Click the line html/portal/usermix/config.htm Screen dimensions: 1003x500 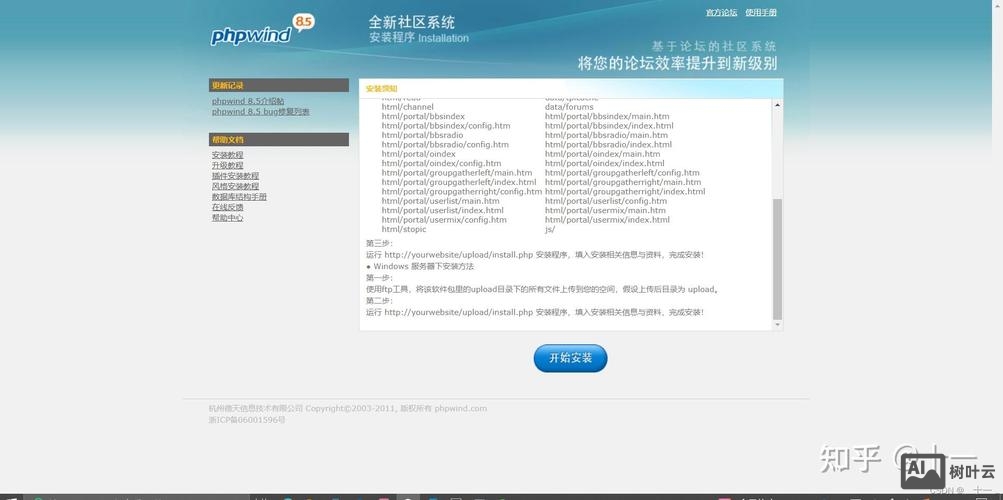[444, 219]
